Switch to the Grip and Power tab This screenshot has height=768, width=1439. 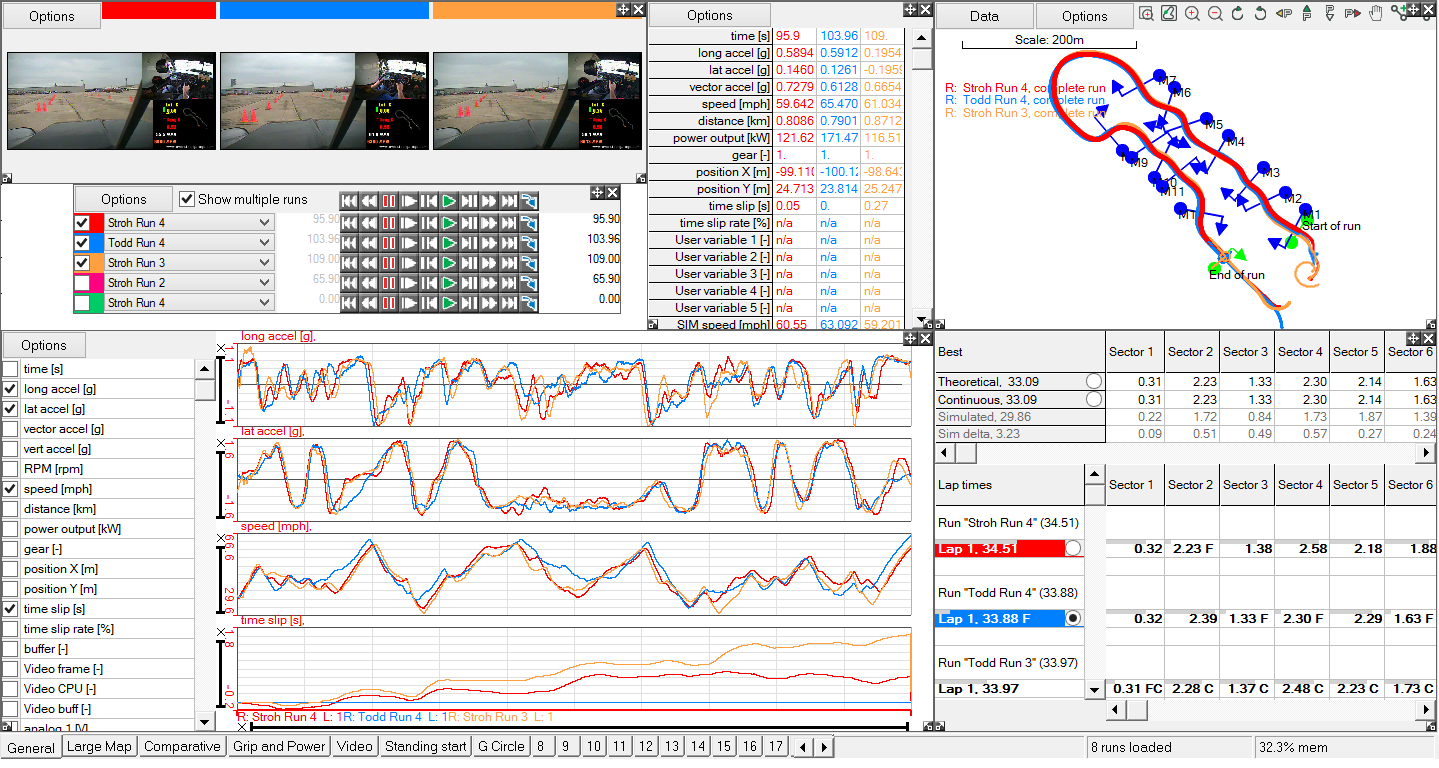pos(279,747)
